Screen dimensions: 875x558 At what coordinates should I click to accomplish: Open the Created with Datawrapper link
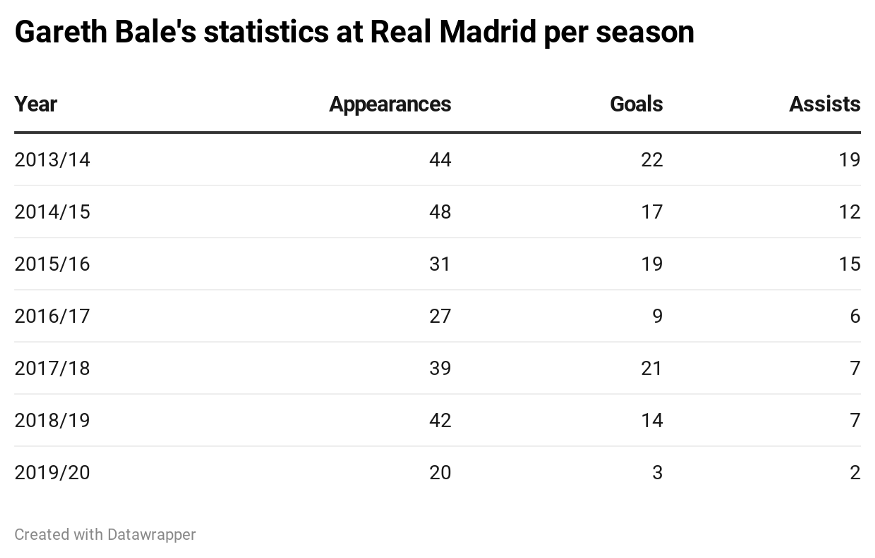click(x=105, y=534)
